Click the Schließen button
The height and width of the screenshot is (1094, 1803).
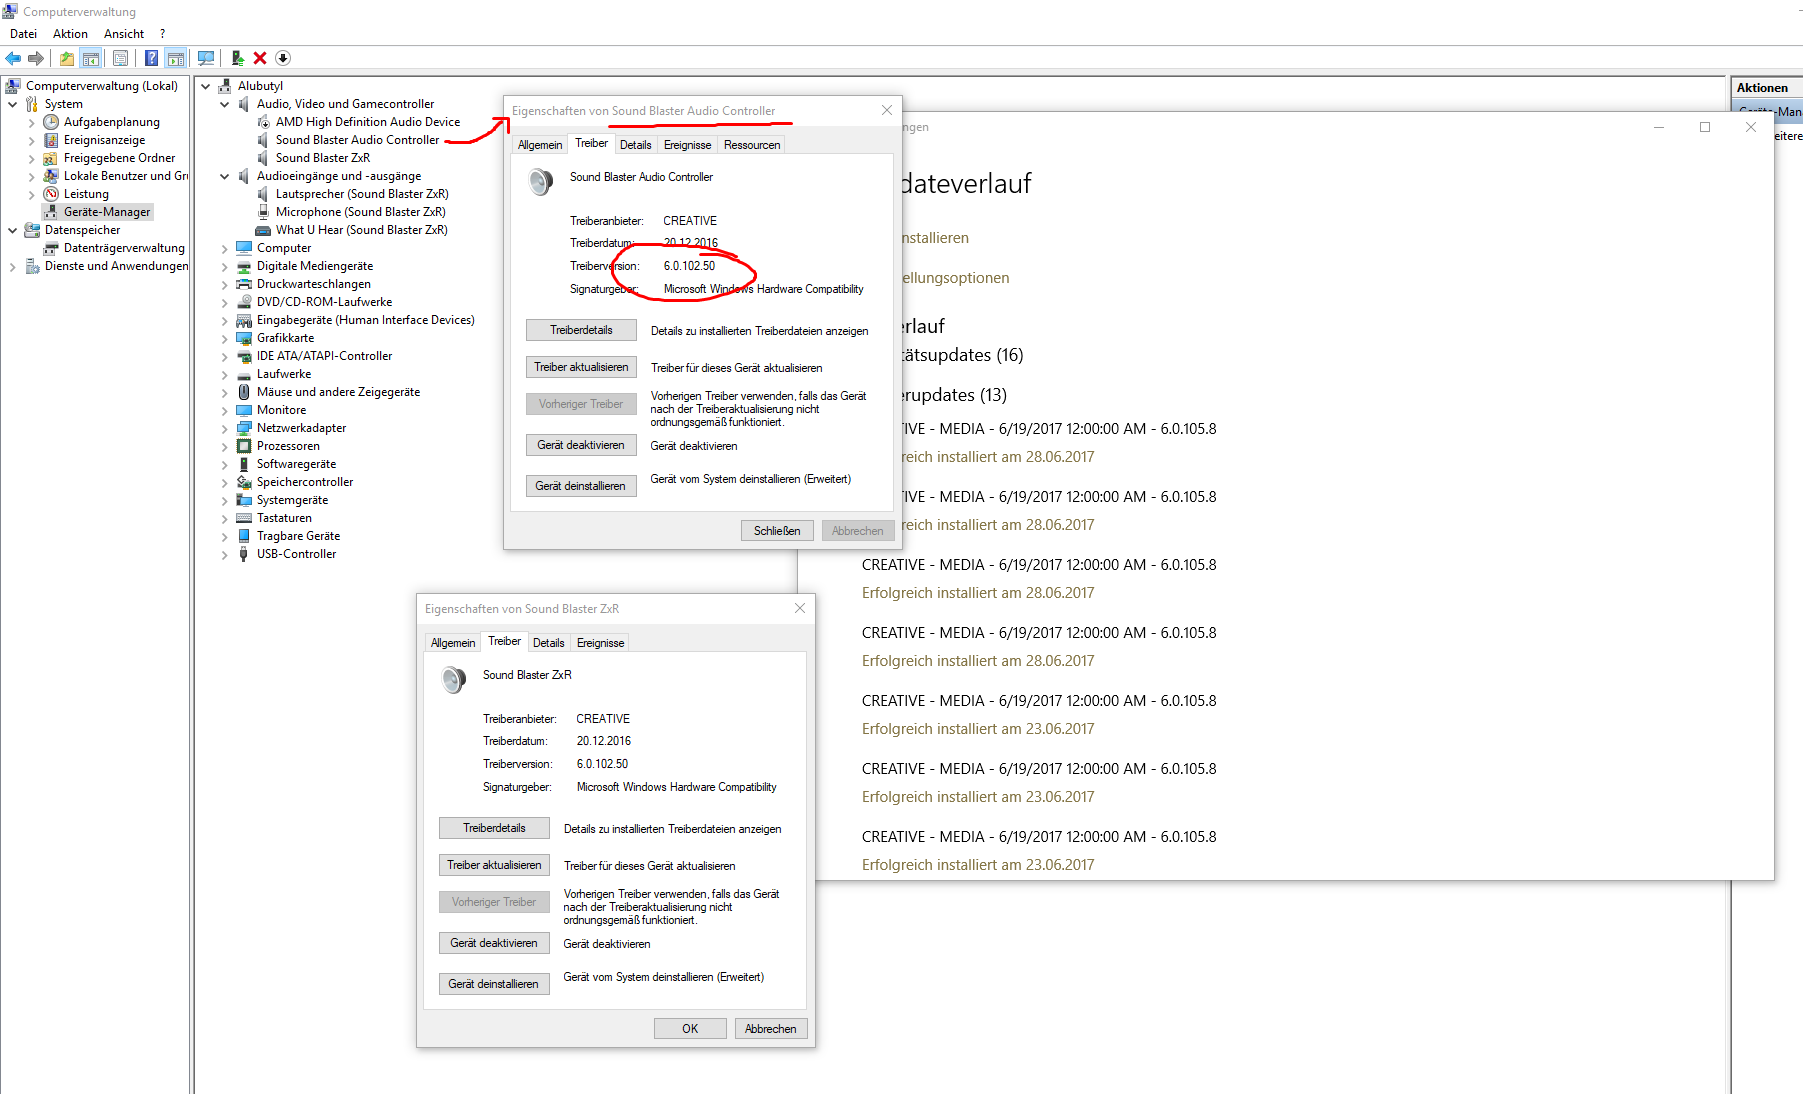point(777,531)
